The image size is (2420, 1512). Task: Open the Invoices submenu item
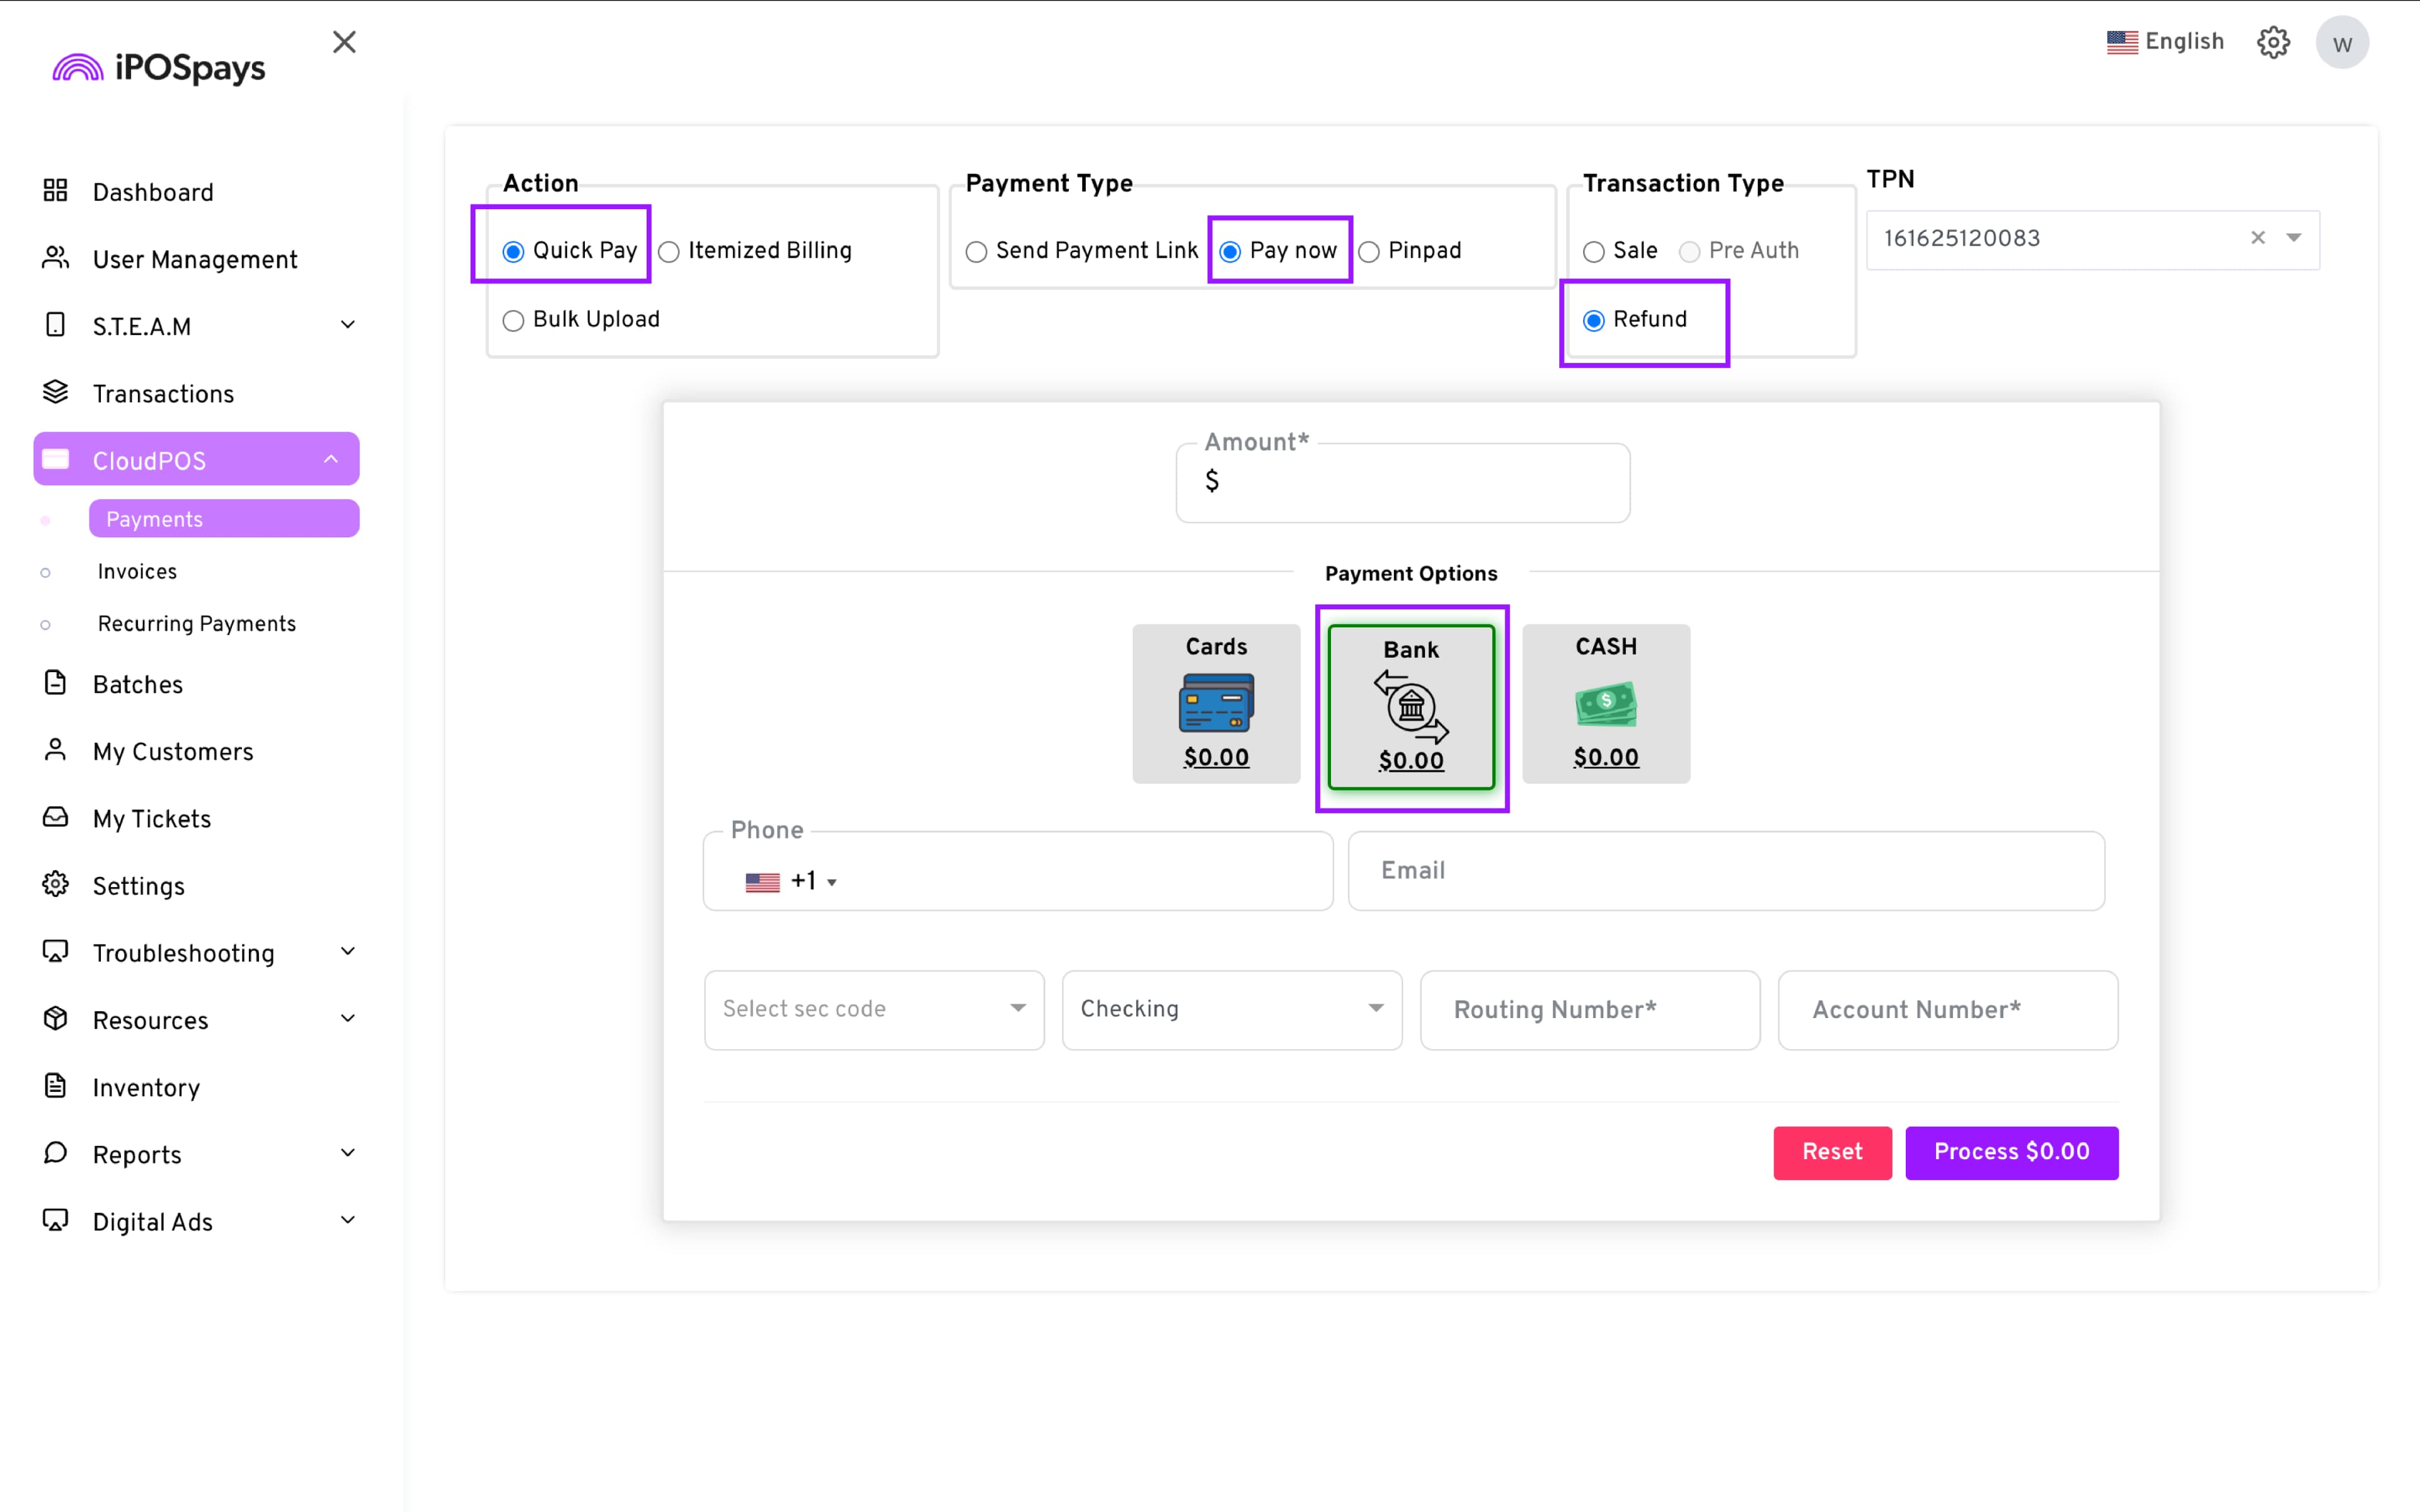pyautogui.click(x=137, y=571)
